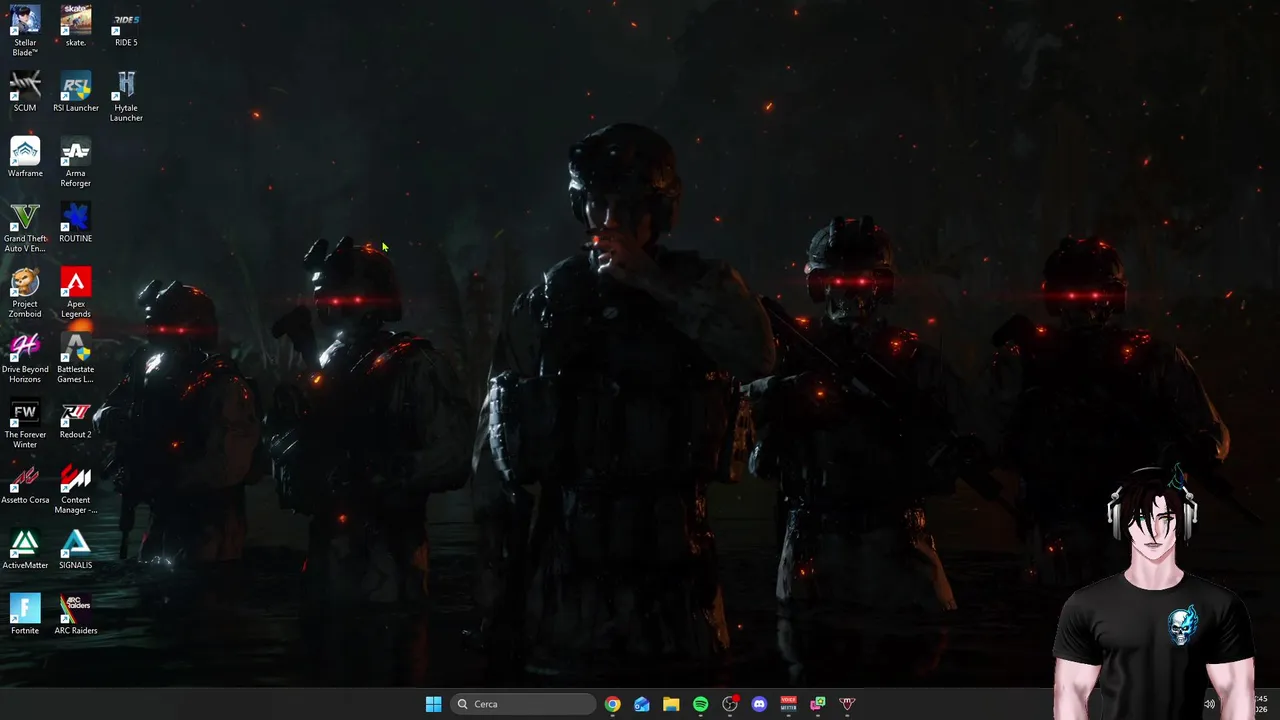Open Spotify from the taskbar
The height and width of the screenshot is (720, 1280).
(x=700, y=704)
